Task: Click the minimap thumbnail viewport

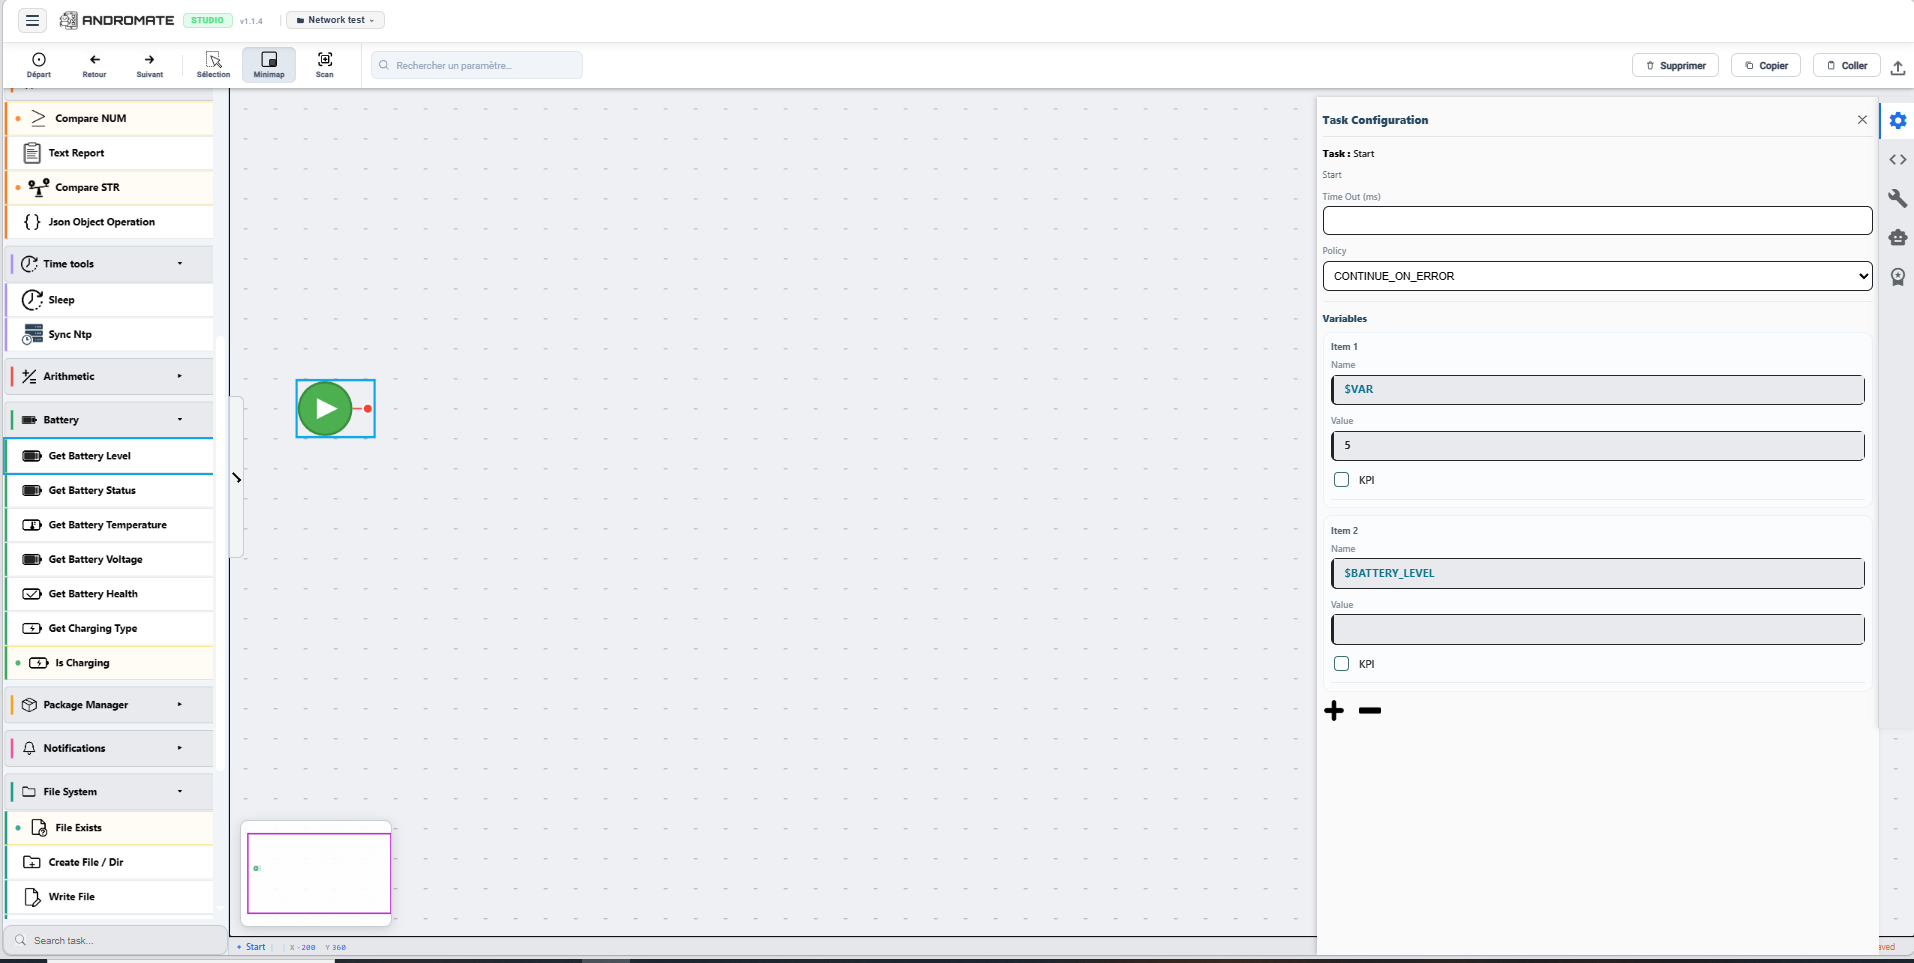Action: coord(319,873)
